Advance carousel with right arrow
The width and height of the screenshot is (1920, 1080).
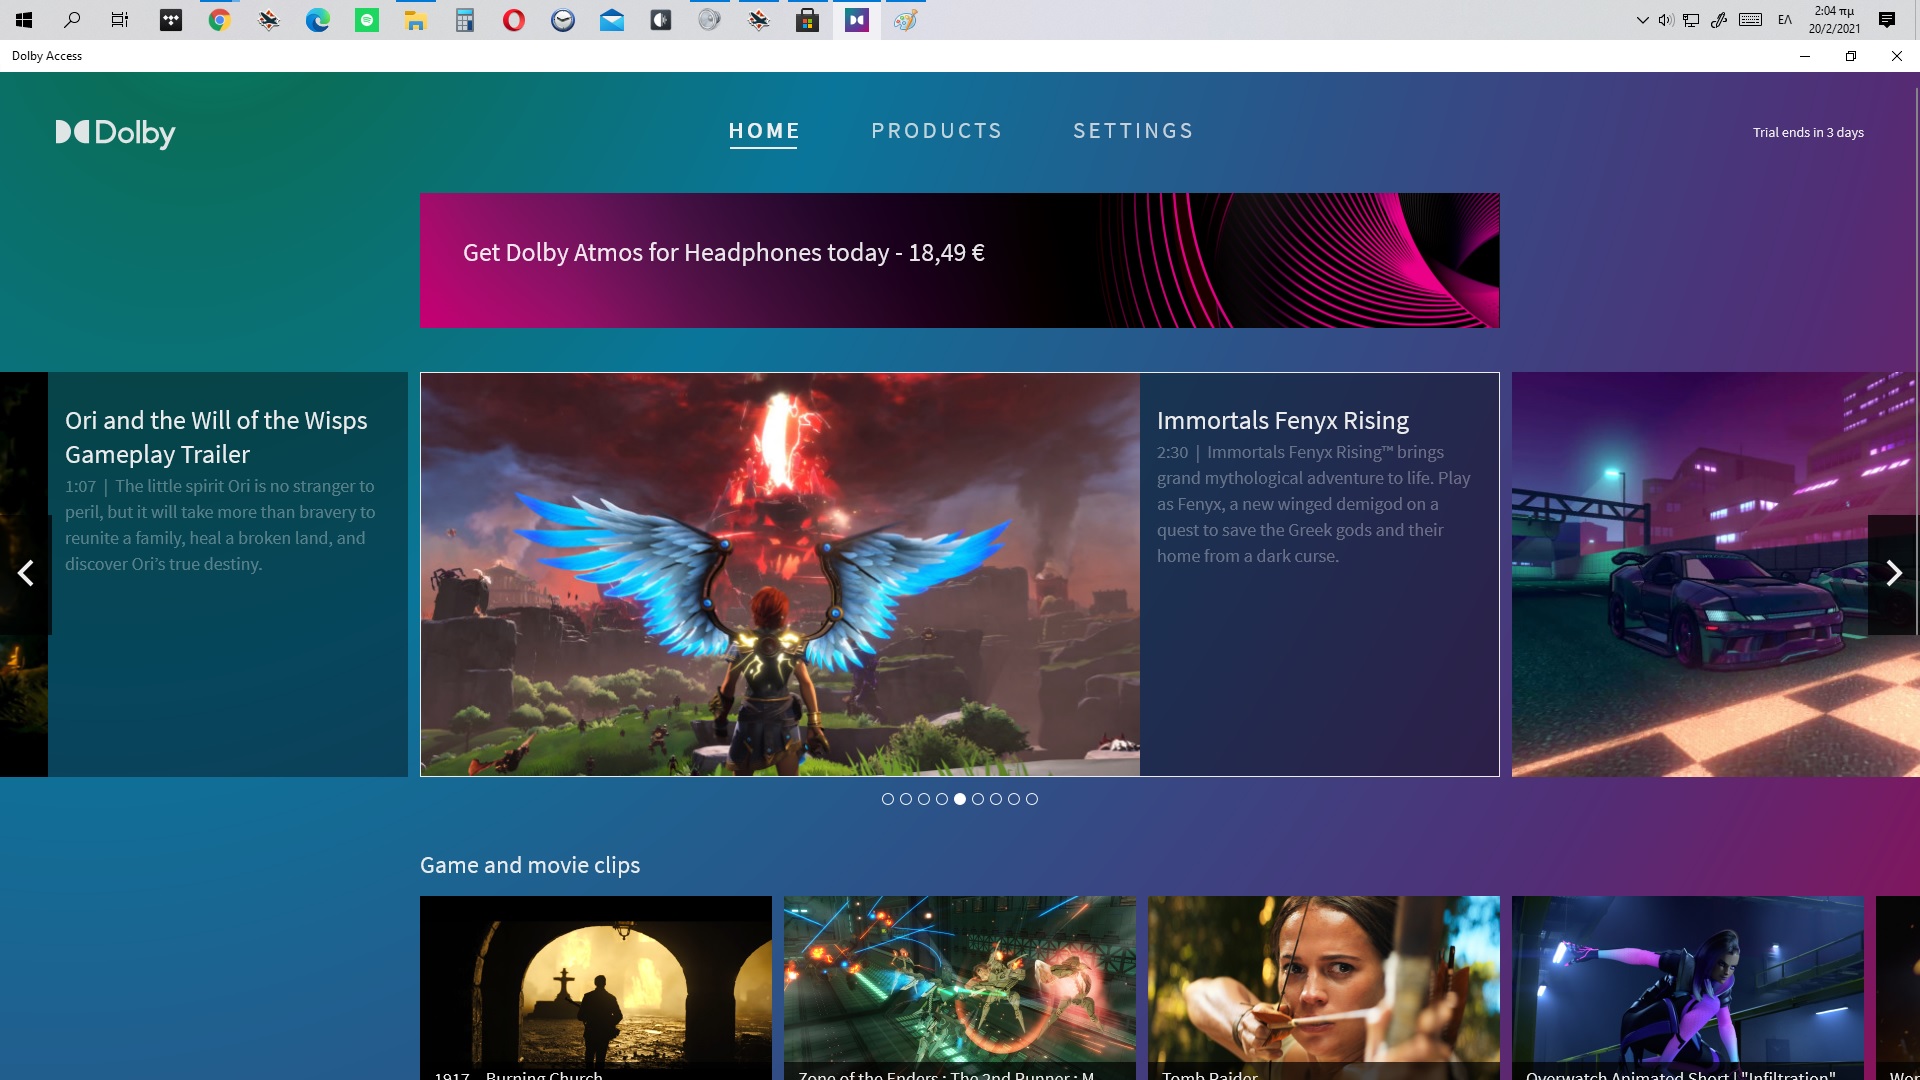click(x=1893, y=574)
